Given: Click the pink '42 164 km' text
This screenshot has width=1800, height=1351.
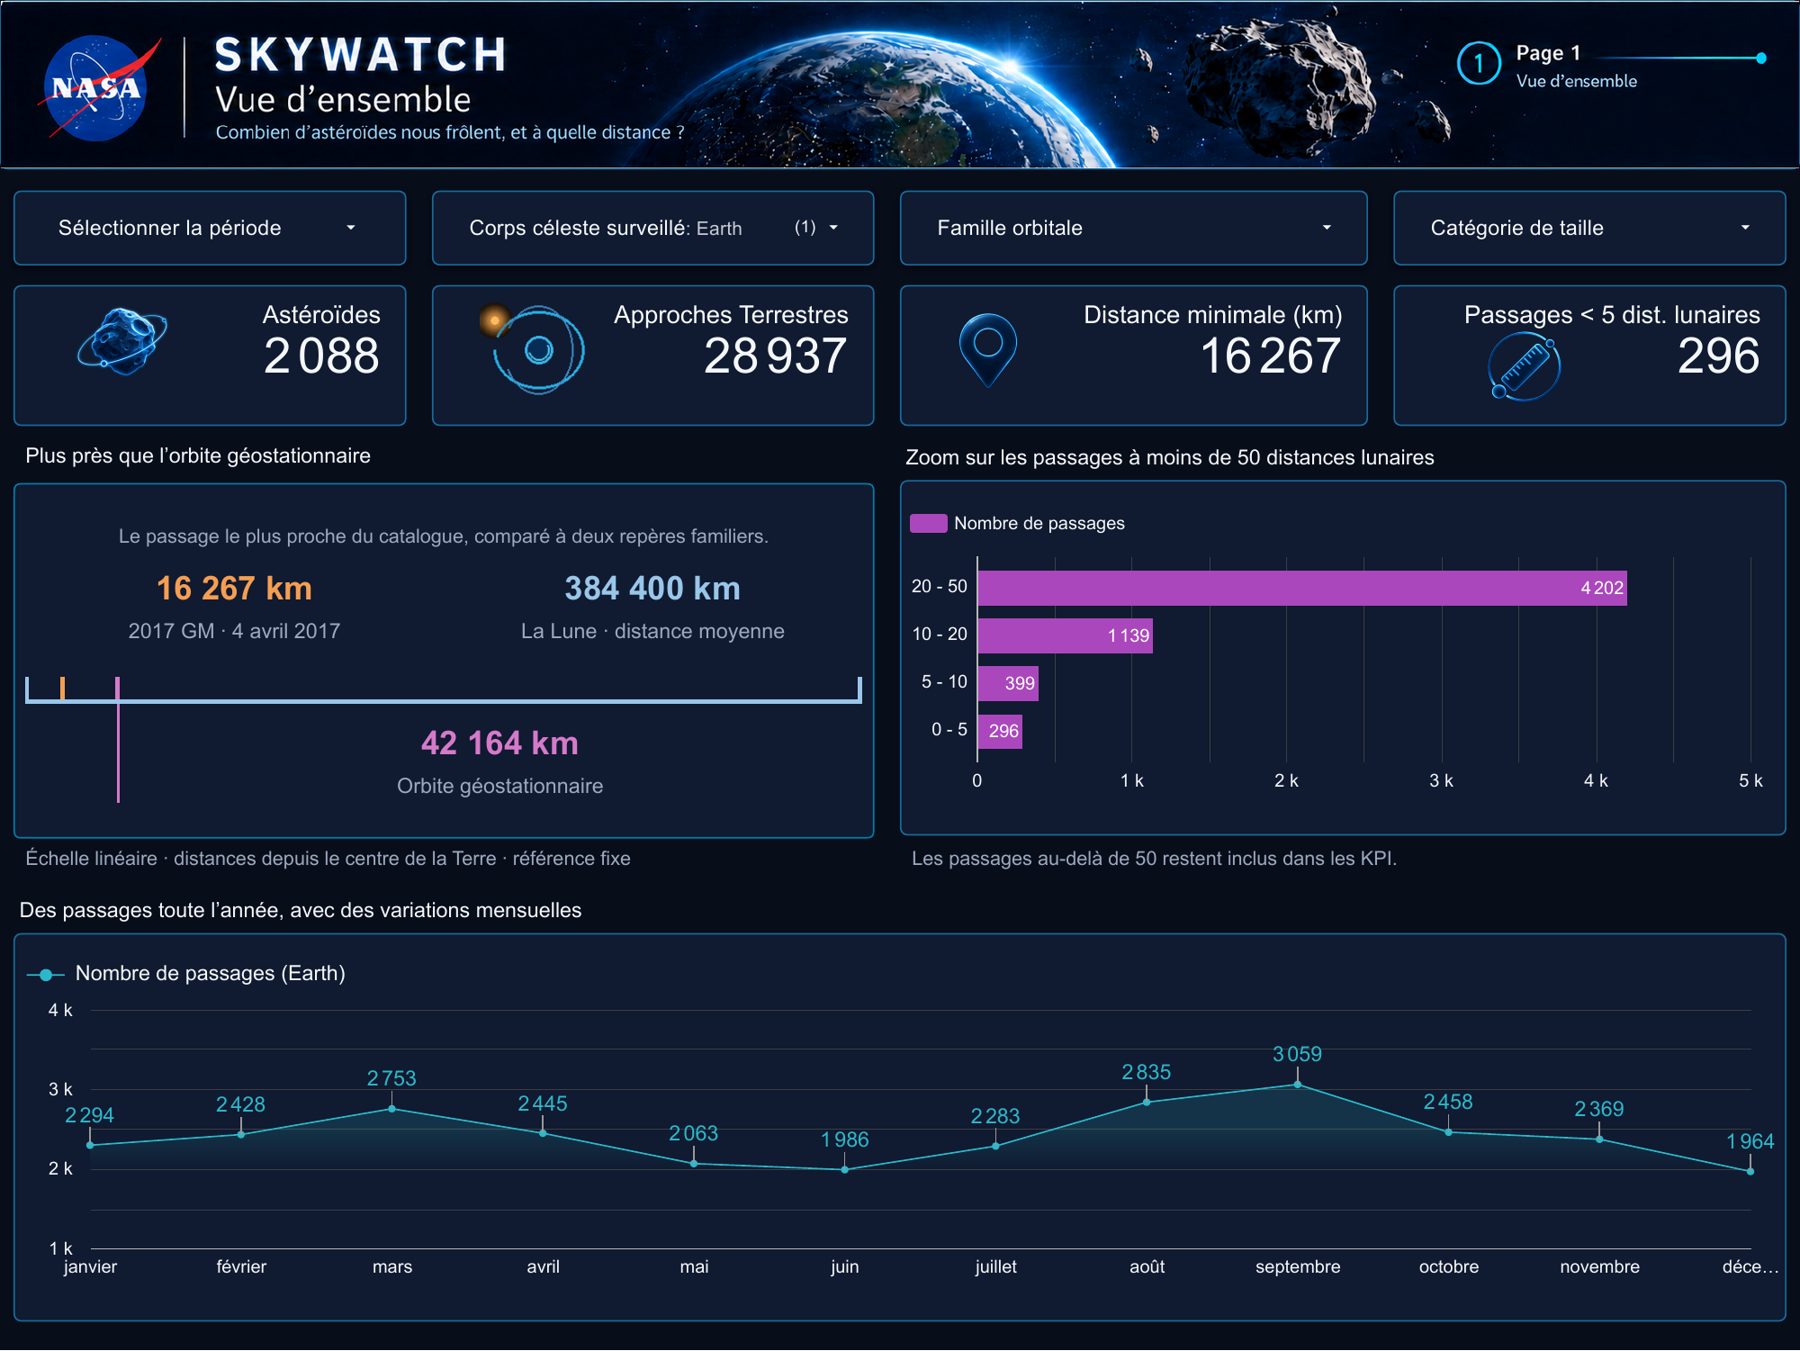Looking at the screenshot, I should pyautogui.click(x=500, y=743).
